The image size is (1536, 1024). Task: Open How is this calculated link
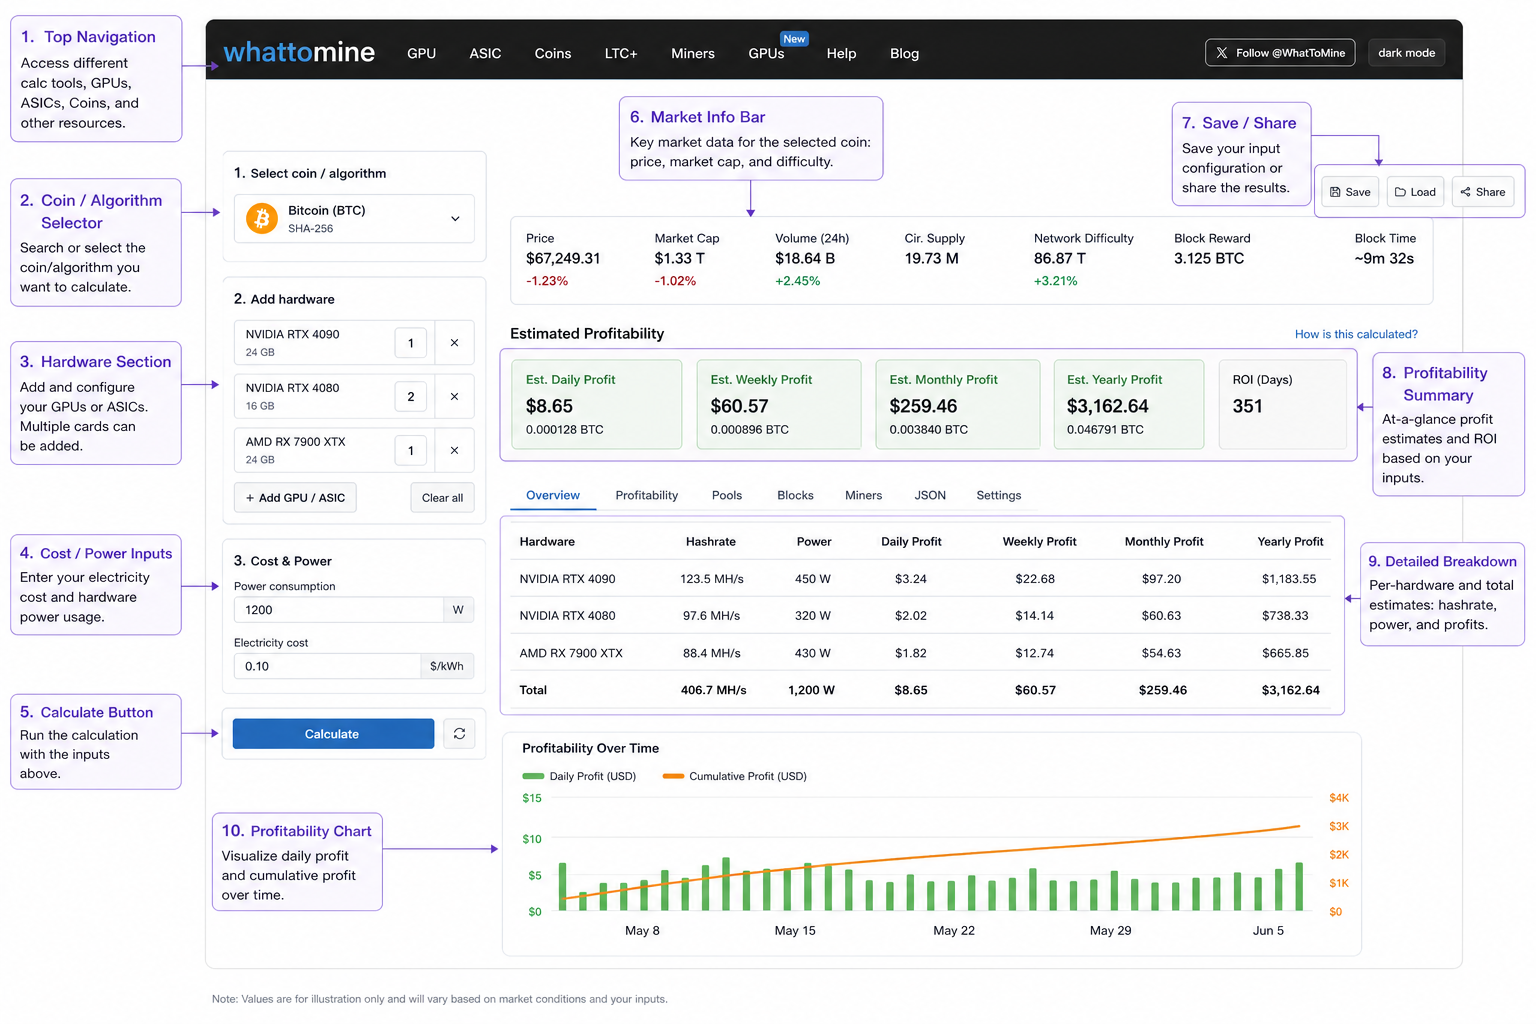point(1356,334)
